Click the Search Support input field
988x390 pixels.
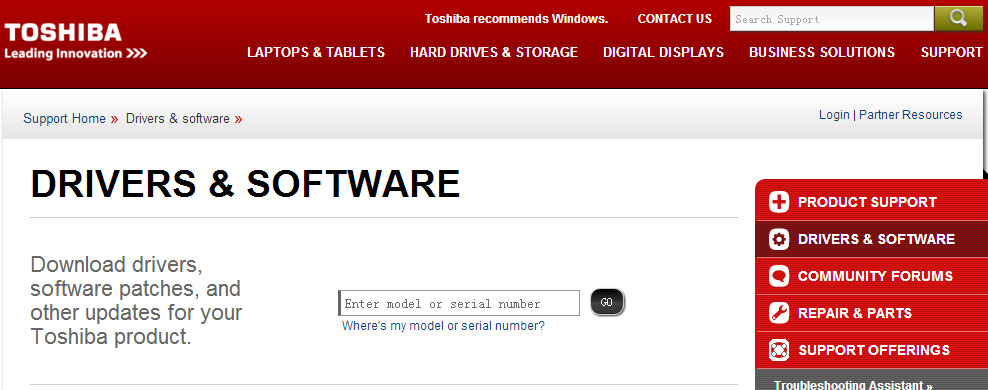click(832, 19)
